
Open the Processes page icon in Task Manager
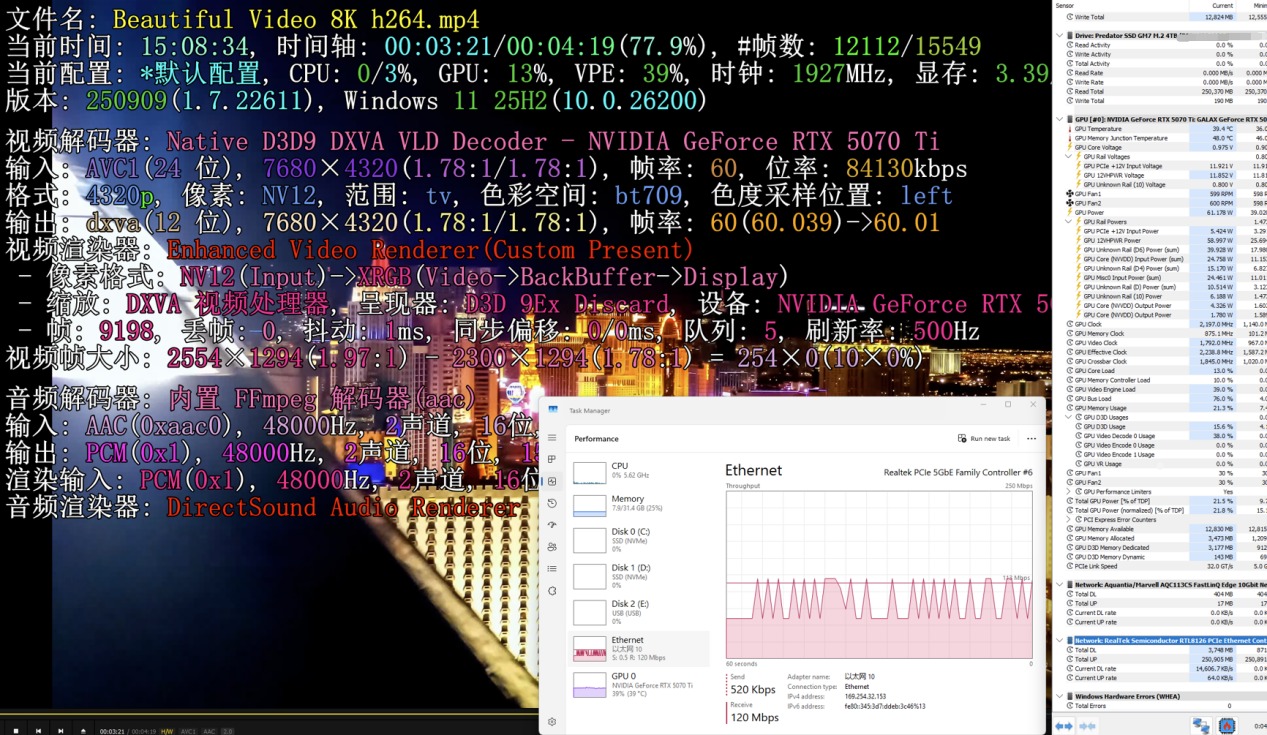tap(552, 460)
